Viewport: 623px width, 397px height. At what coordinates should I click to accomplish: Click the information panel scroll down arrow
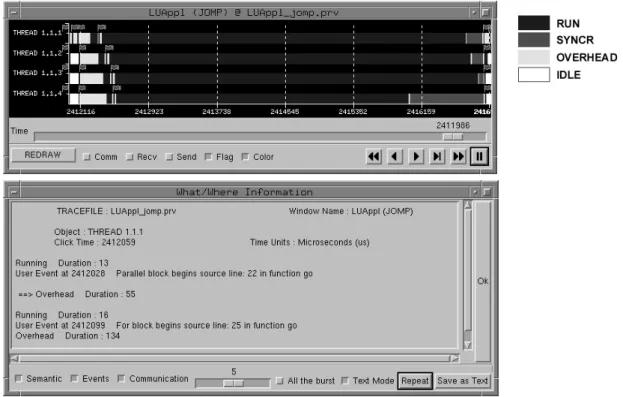pyautogui.click(x=468, y=345)
